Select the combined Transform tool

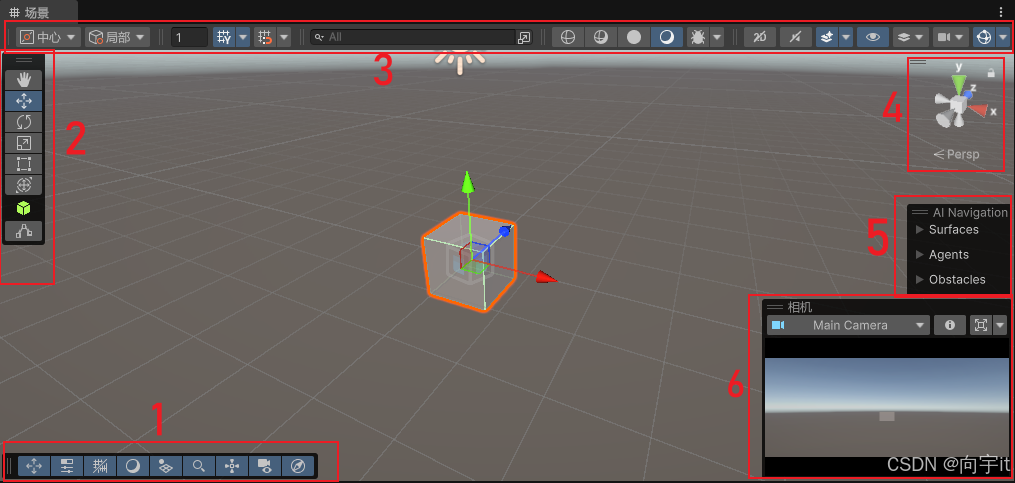[x=23, y=185]
